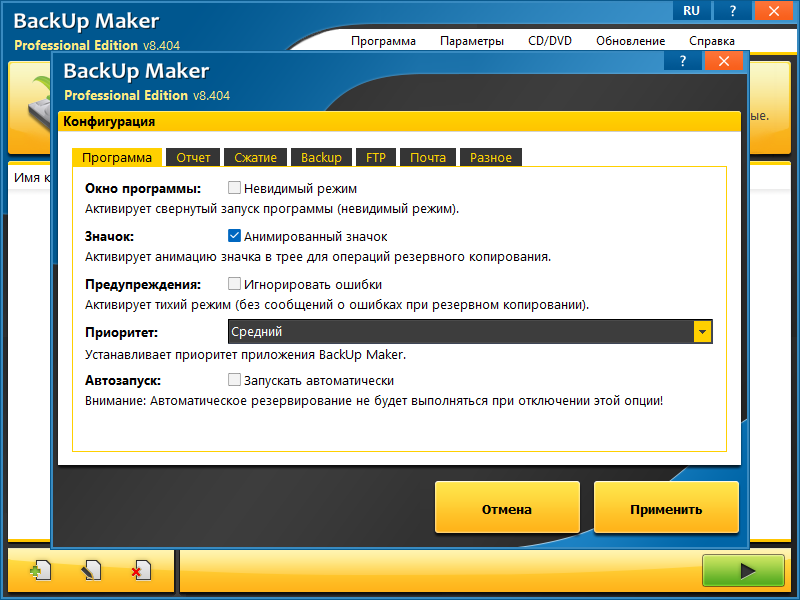Click the Предупреждения: label
The image size is (800, 600).
click(x=143, y=285)
